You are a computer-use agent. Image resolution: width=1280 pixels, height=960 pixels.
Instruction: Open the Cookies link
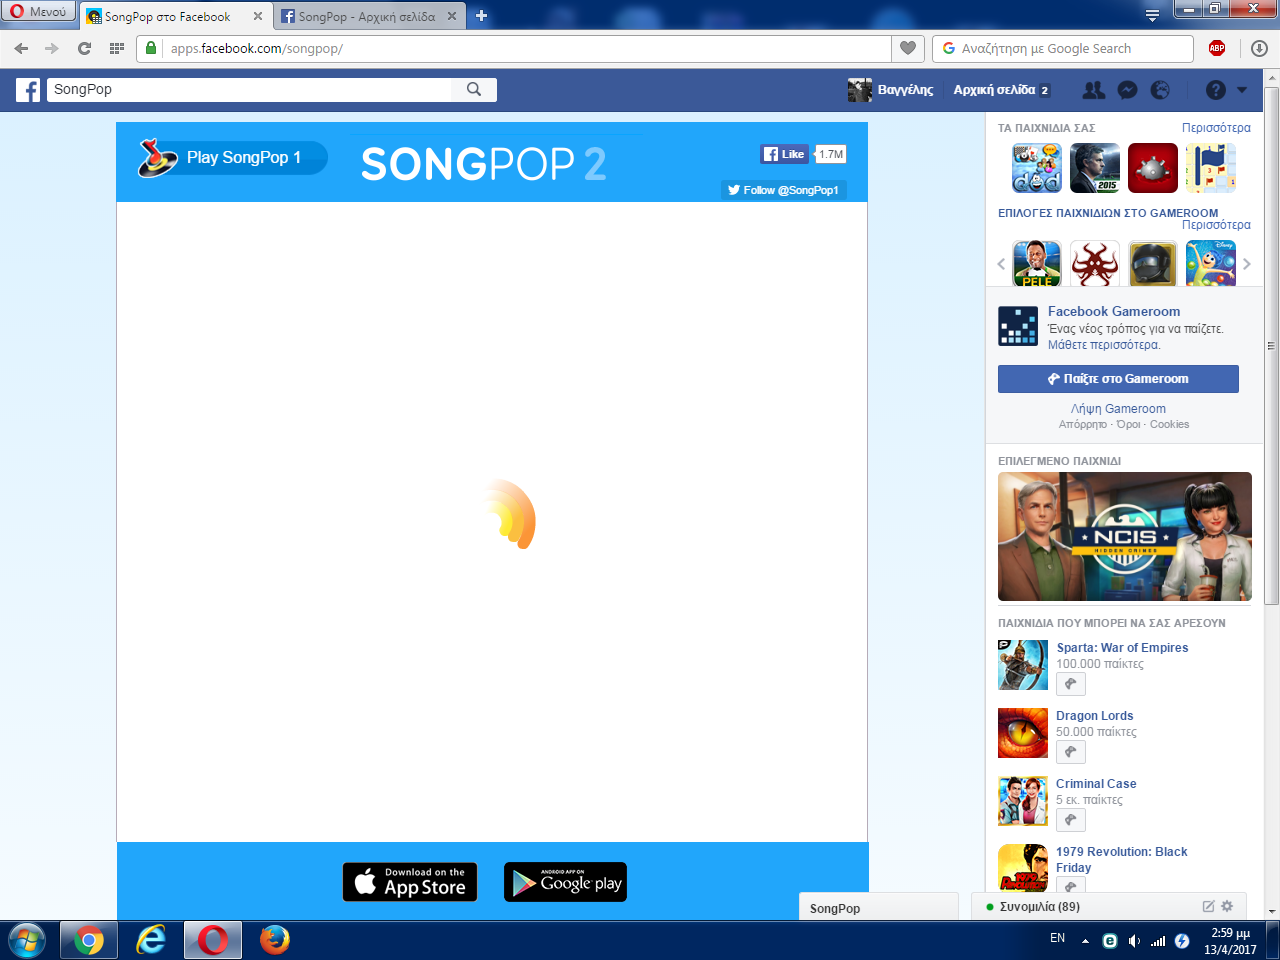coord(1169,425)
